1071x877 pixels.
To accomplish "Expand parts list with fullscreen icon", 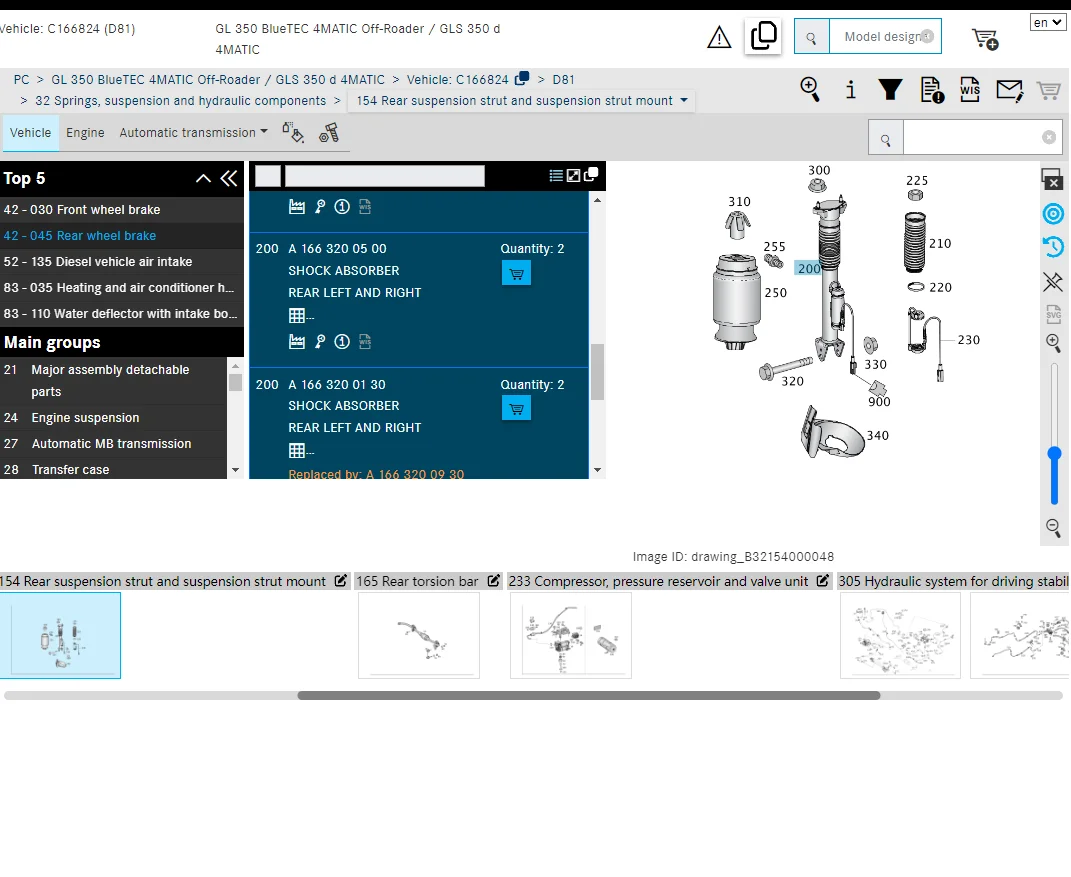I will (574, 176).
